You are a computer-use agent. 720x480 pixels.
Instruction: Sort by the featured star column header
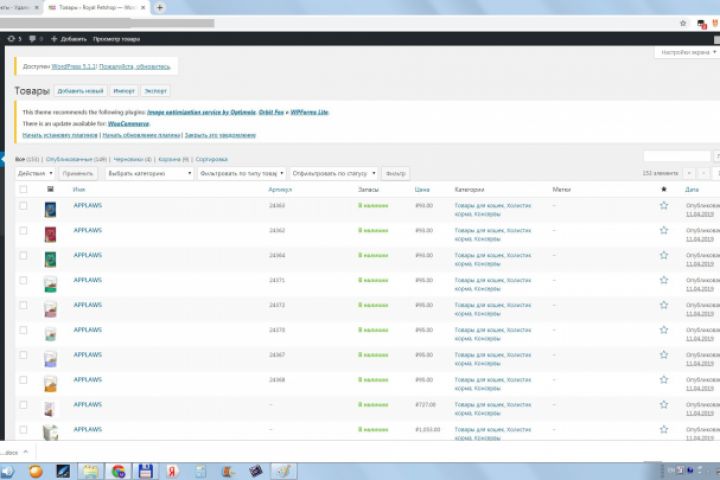[x=664, y=189]
